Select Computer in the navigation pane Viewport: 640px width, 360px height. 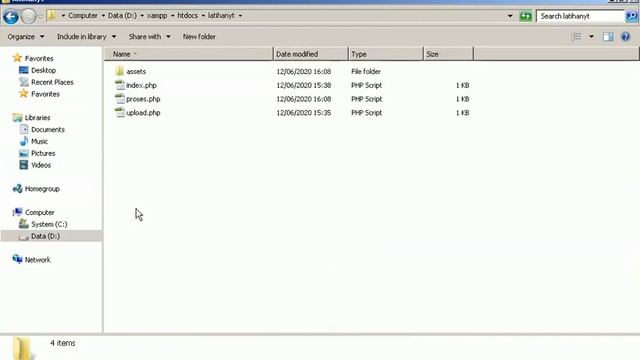(x=39, y=212)
